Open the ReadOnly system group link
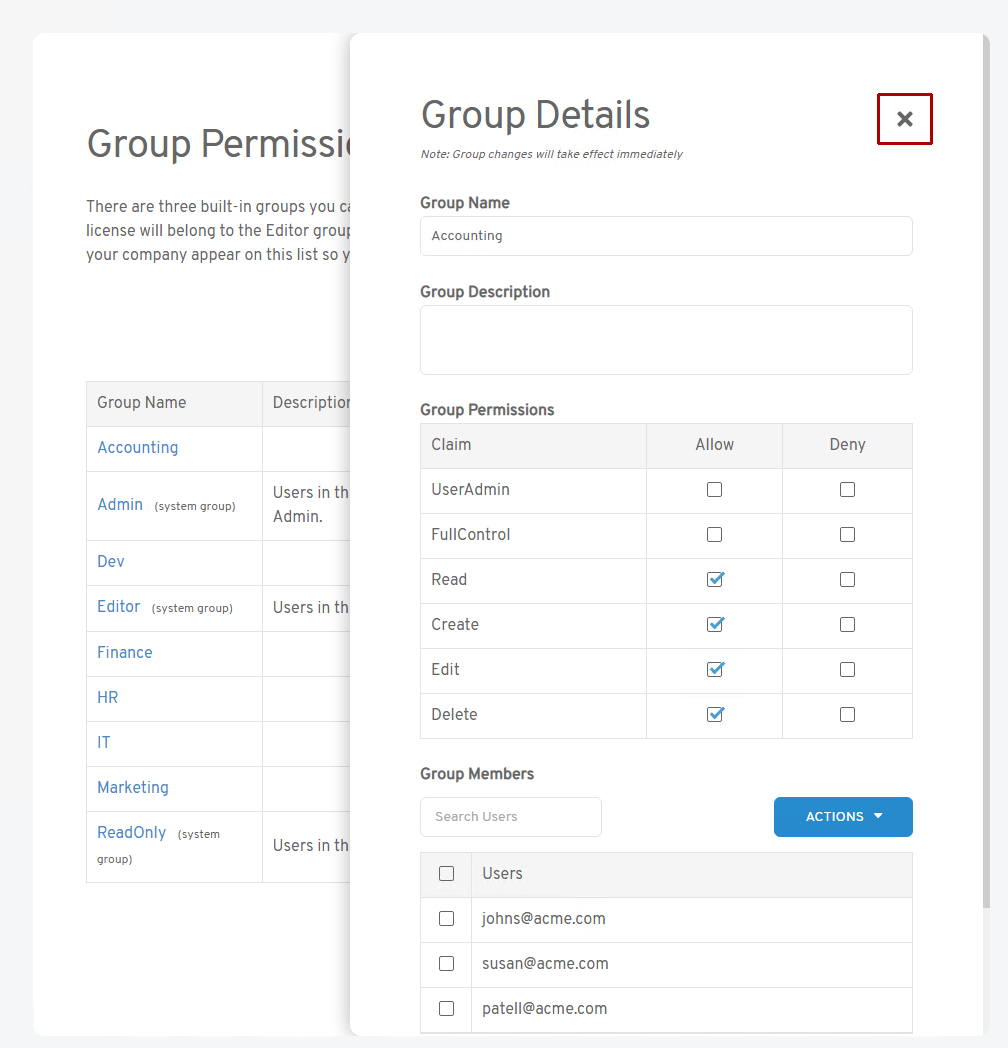This screenshot has height=1048, width=1008. [132, 833]
